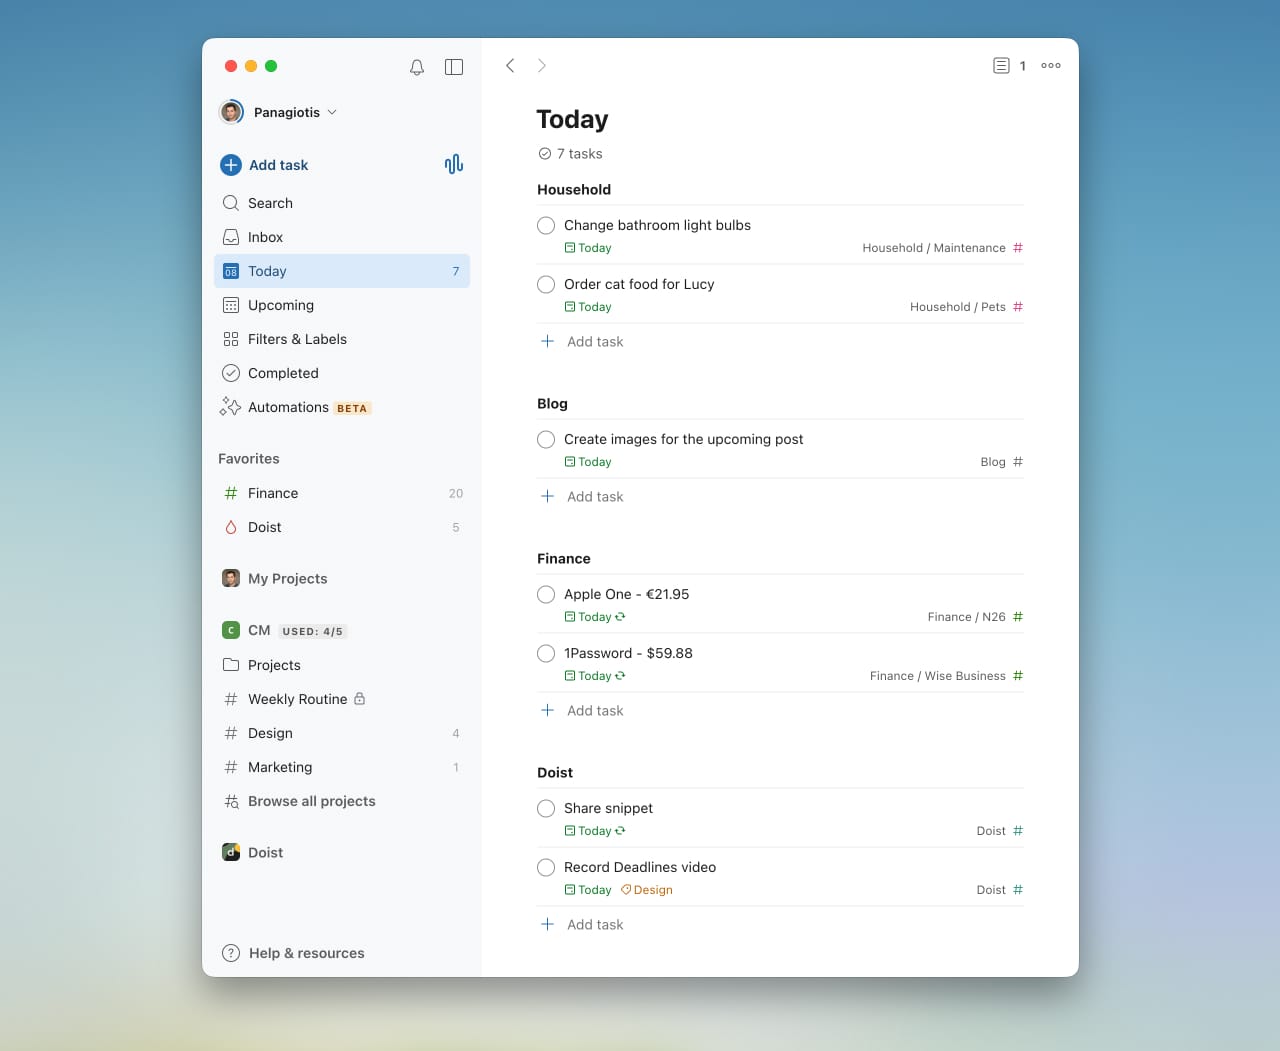Switch to the Completed view

(x=283, y=373)
